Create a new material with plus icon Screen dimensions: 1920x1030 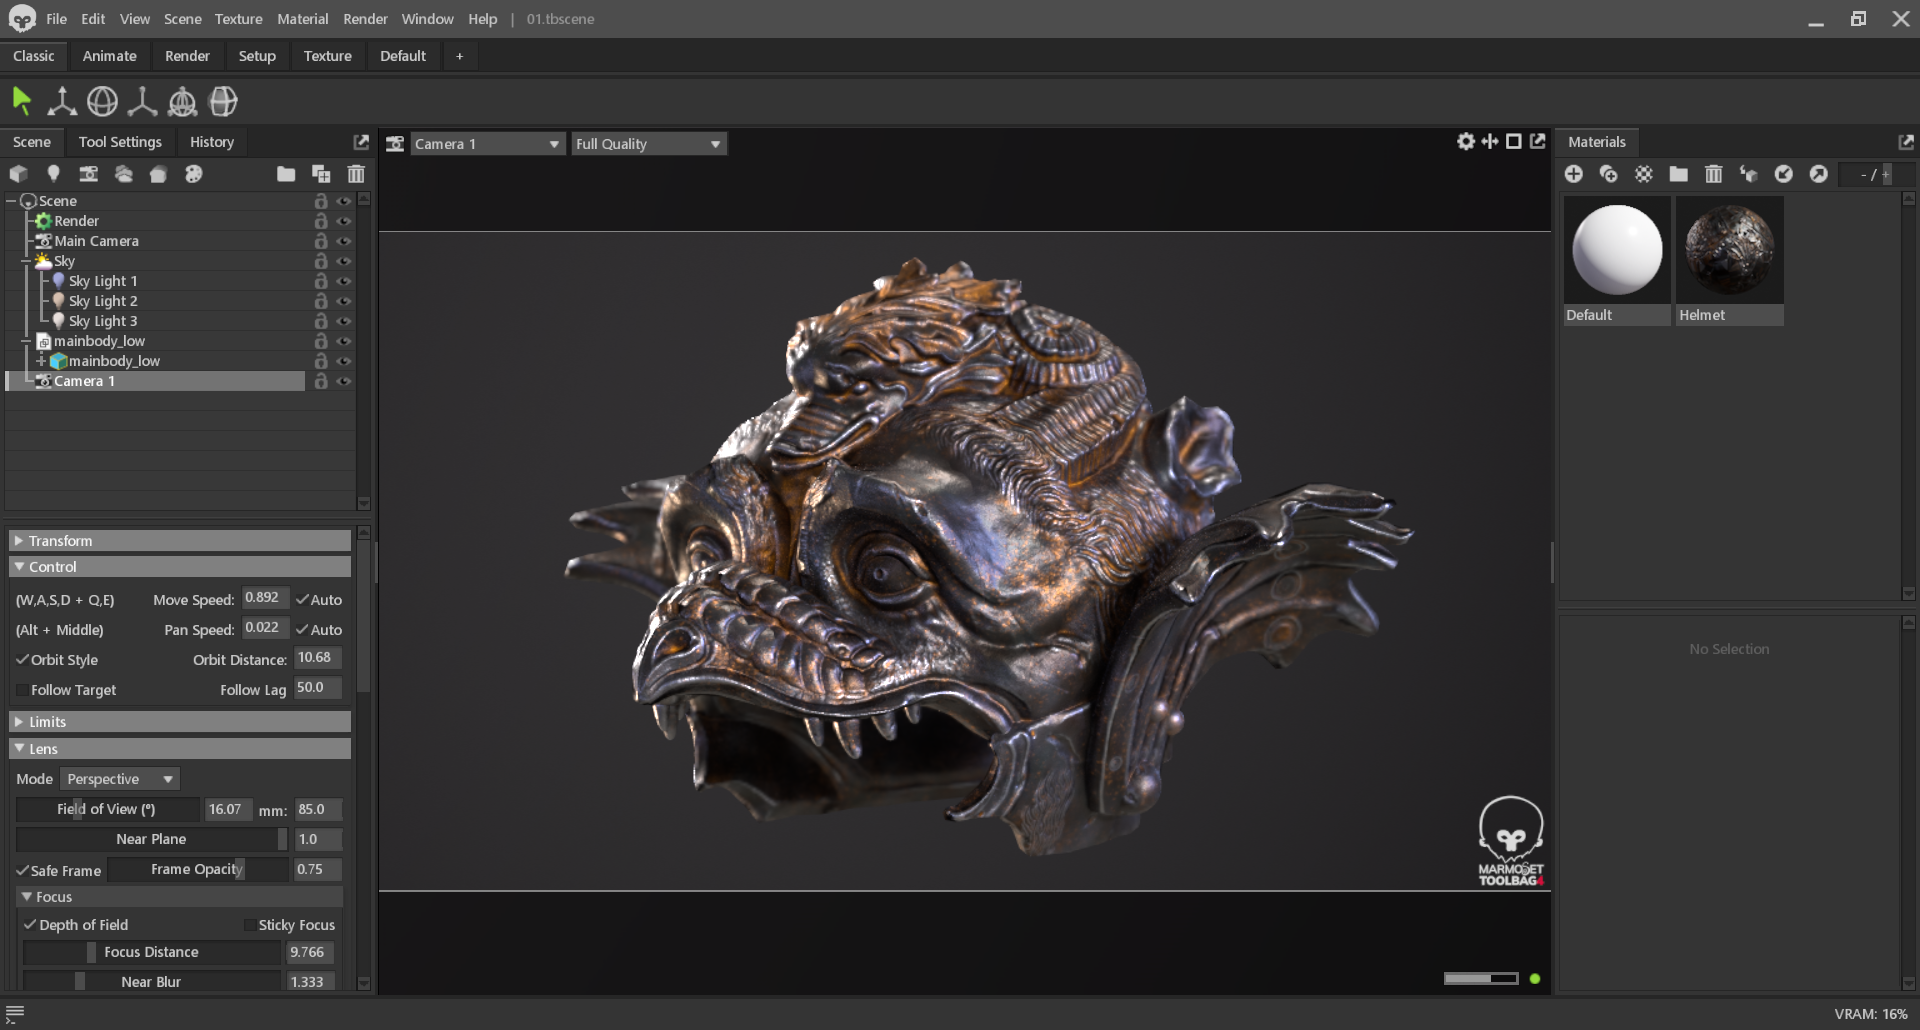tap(1574, 174)
